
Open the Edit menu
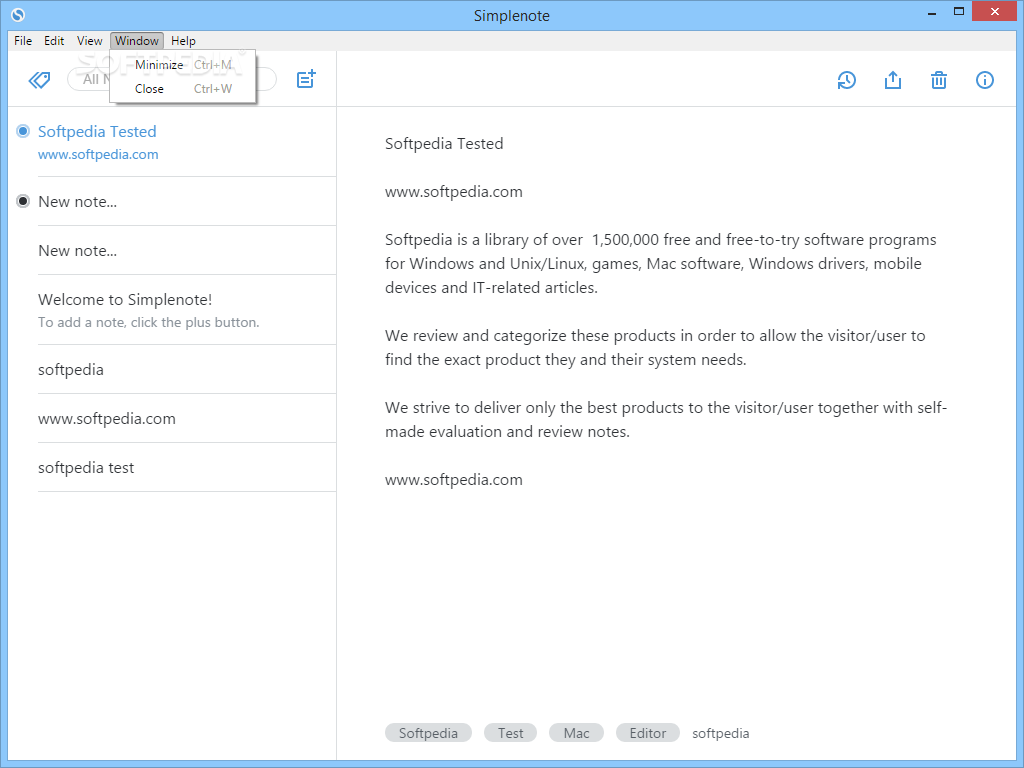tap(54, 40)
